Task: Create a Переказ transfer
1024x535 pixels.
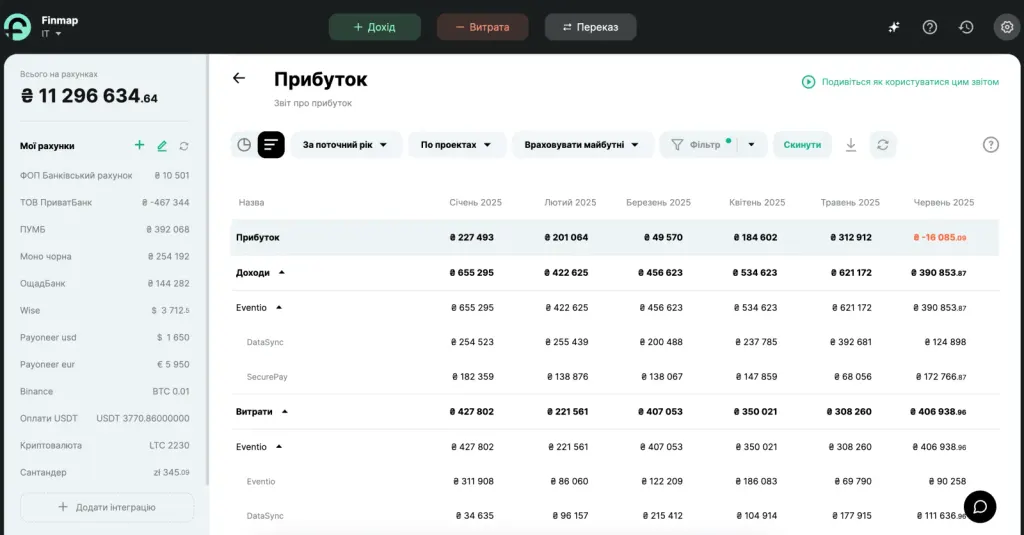Action: point(590,27)
